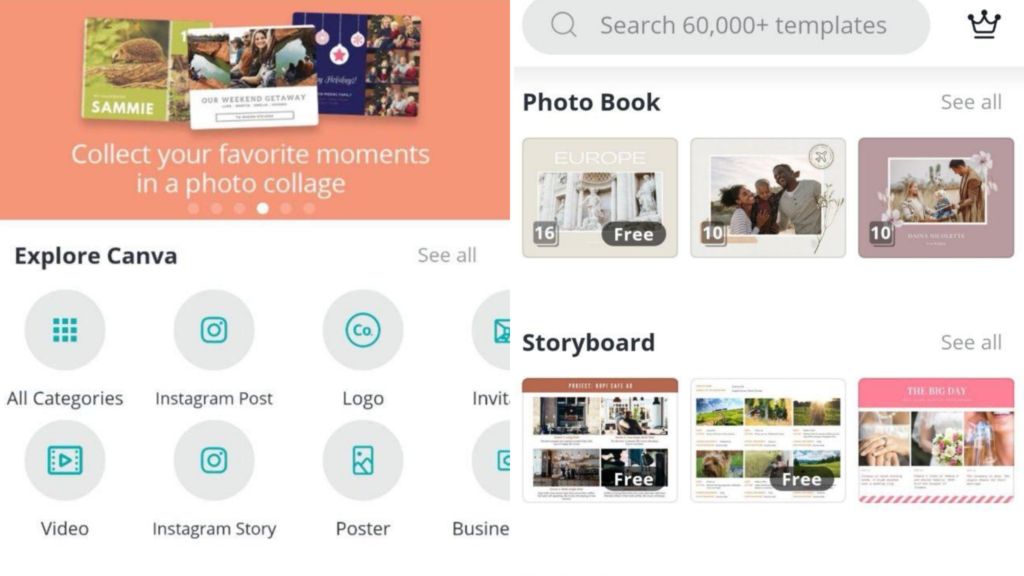Tap the magnifying glass search icon
The height and width of the screenshot is (576, 1024).
564,25
